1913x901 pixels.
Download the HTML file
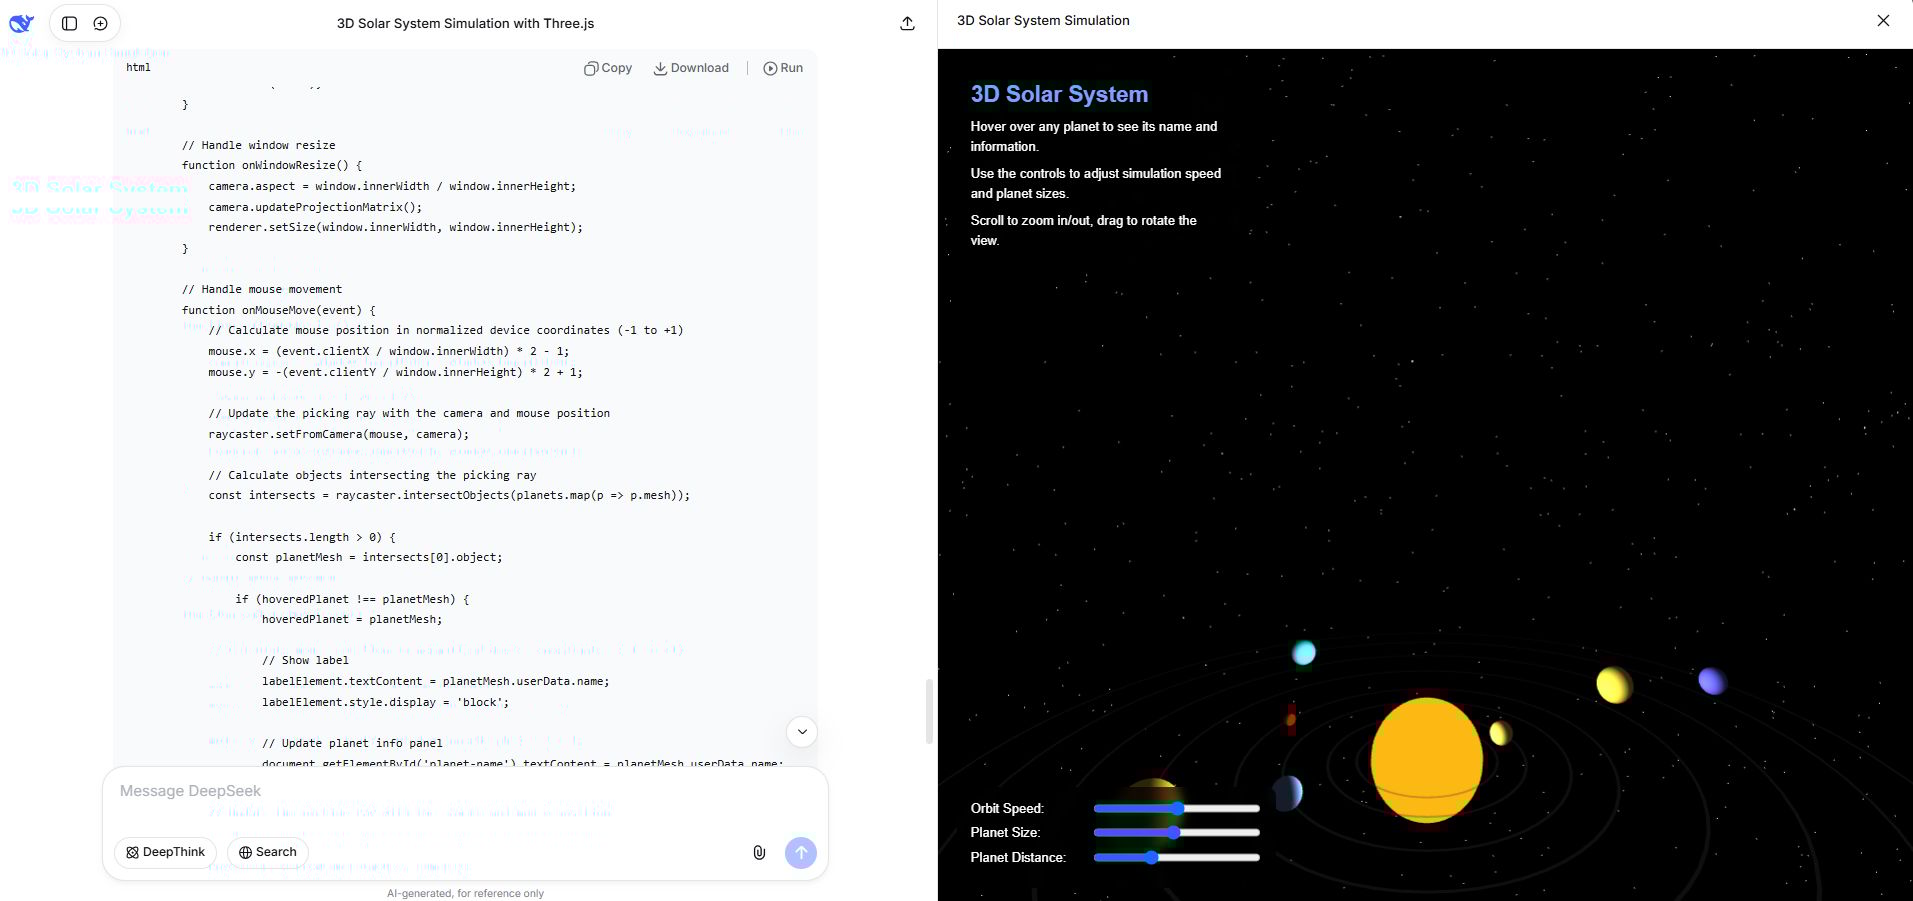click(691, 68)
